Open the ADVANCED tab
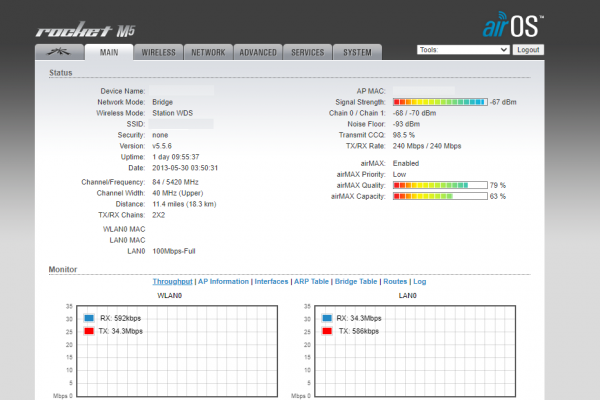600x400 pixels. tap(258, 51)
